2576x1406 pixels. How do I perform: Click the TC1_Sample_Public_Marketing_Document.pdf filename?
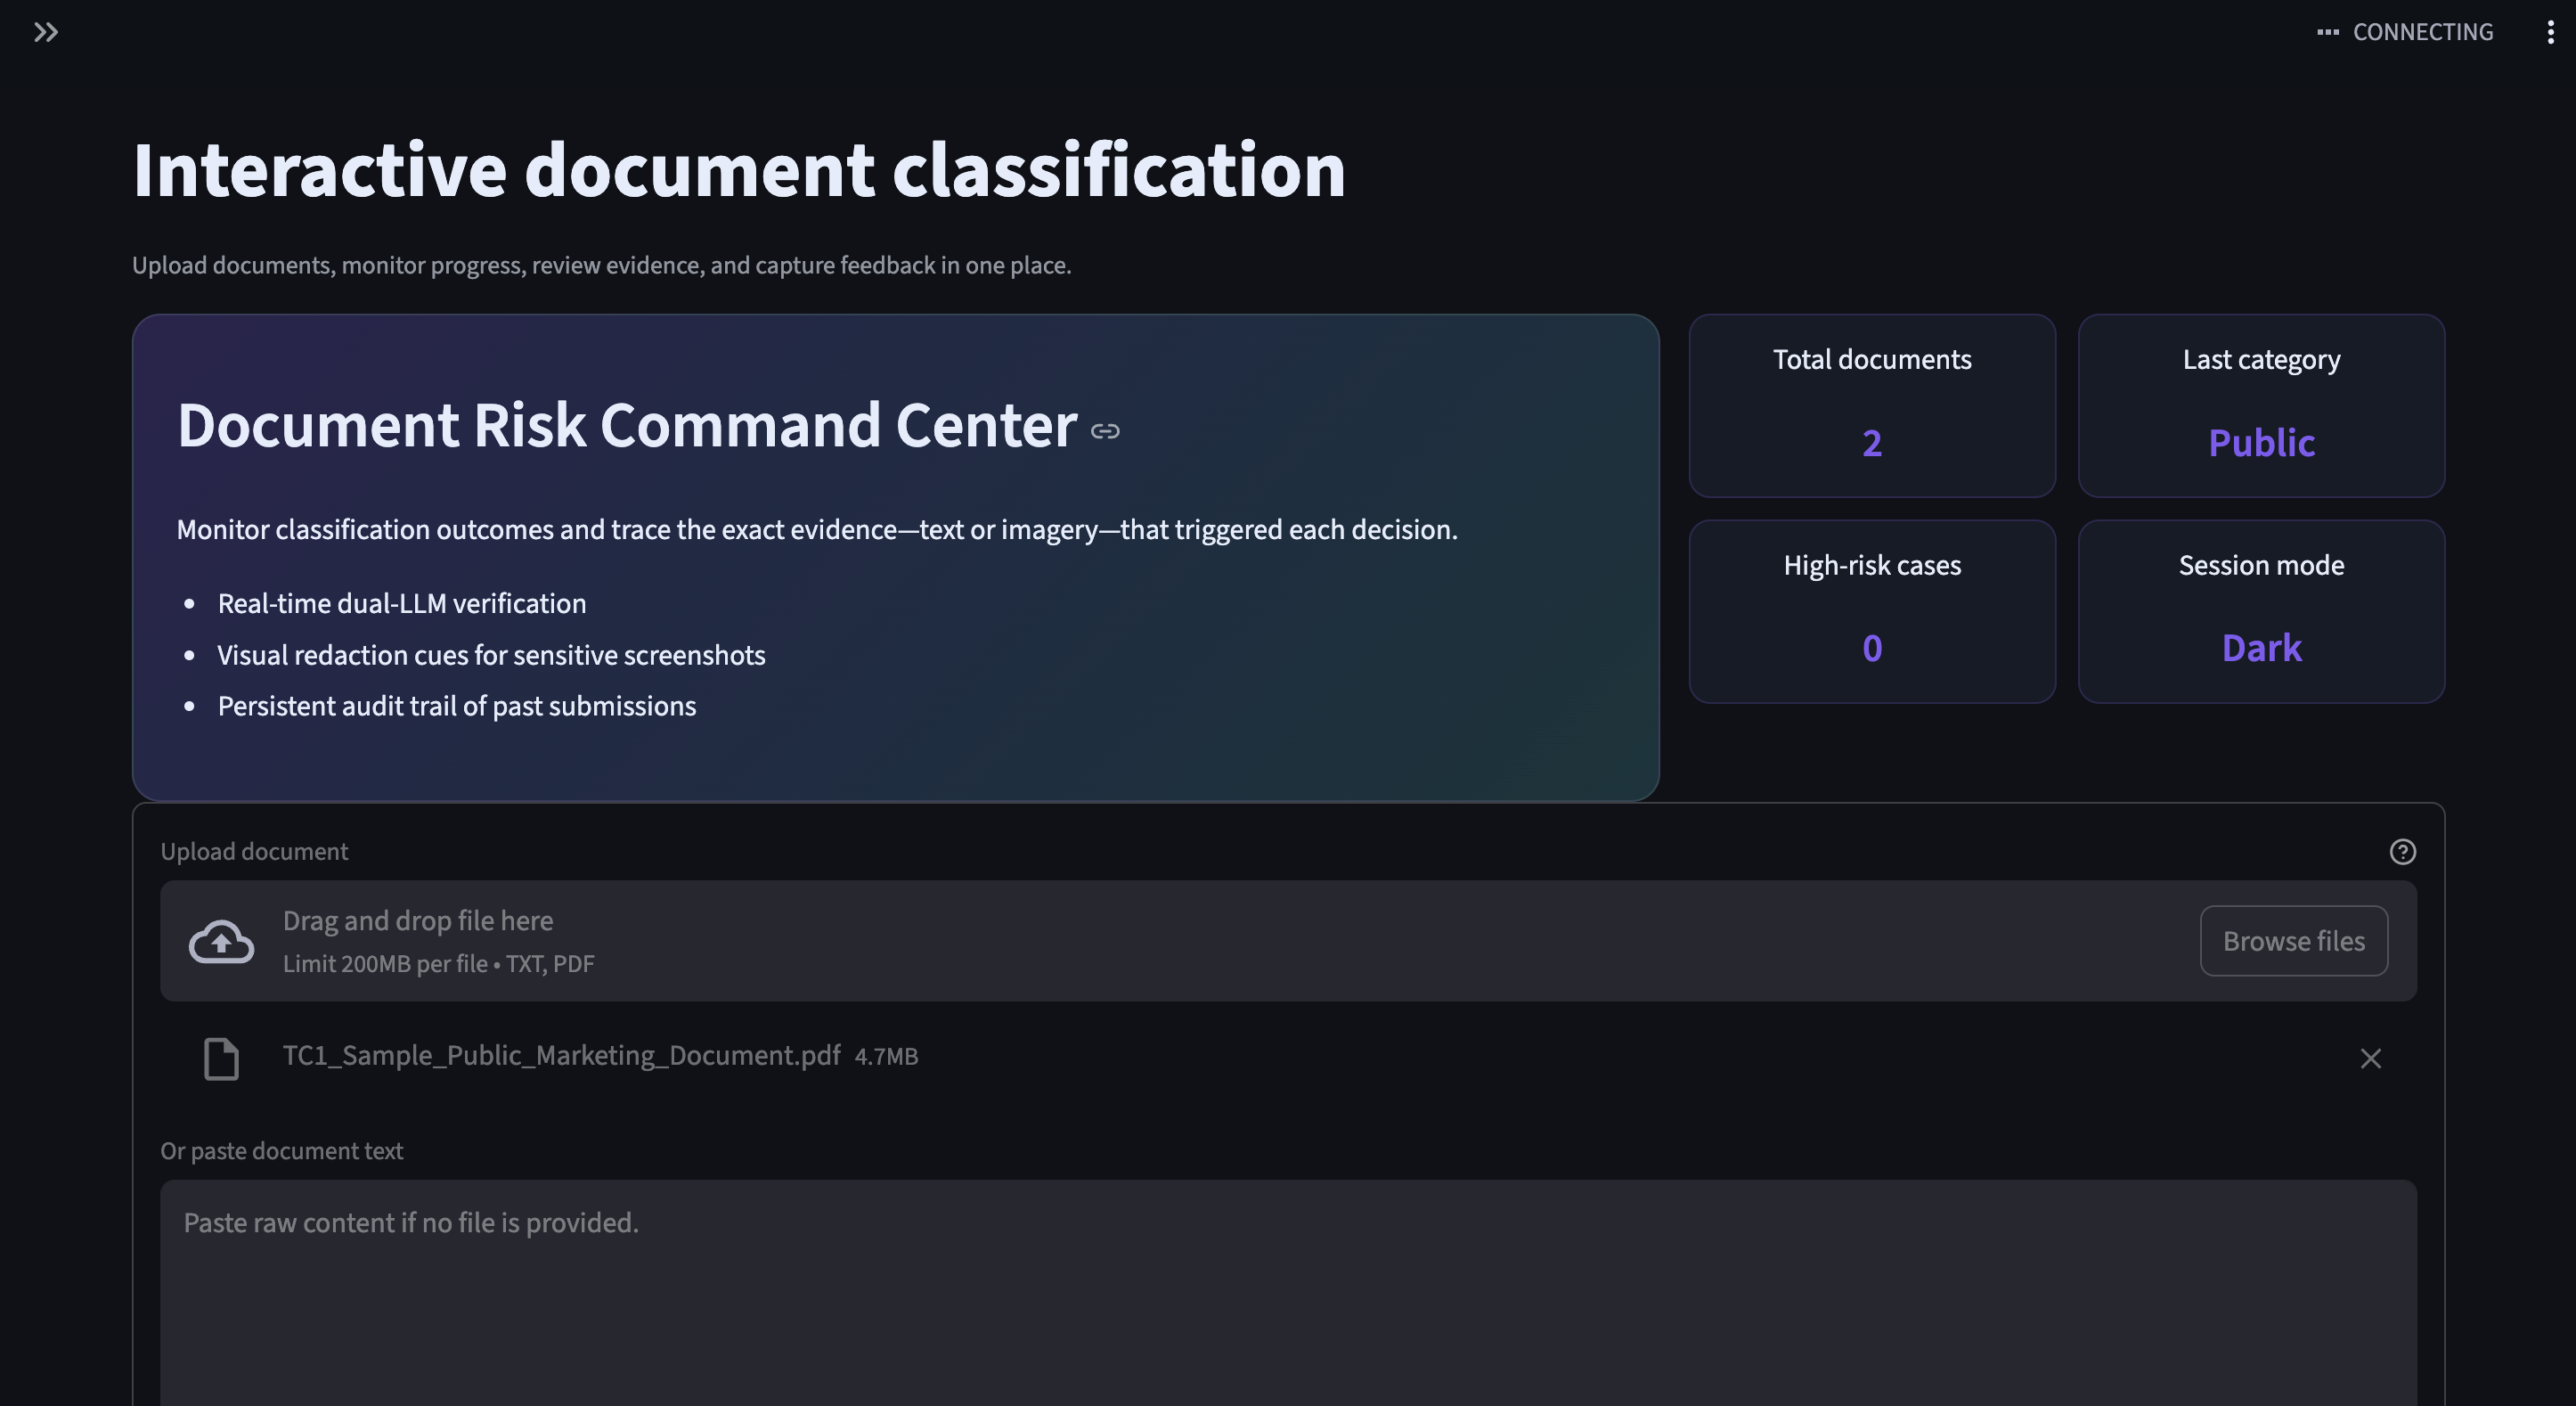click(561, 1055)
